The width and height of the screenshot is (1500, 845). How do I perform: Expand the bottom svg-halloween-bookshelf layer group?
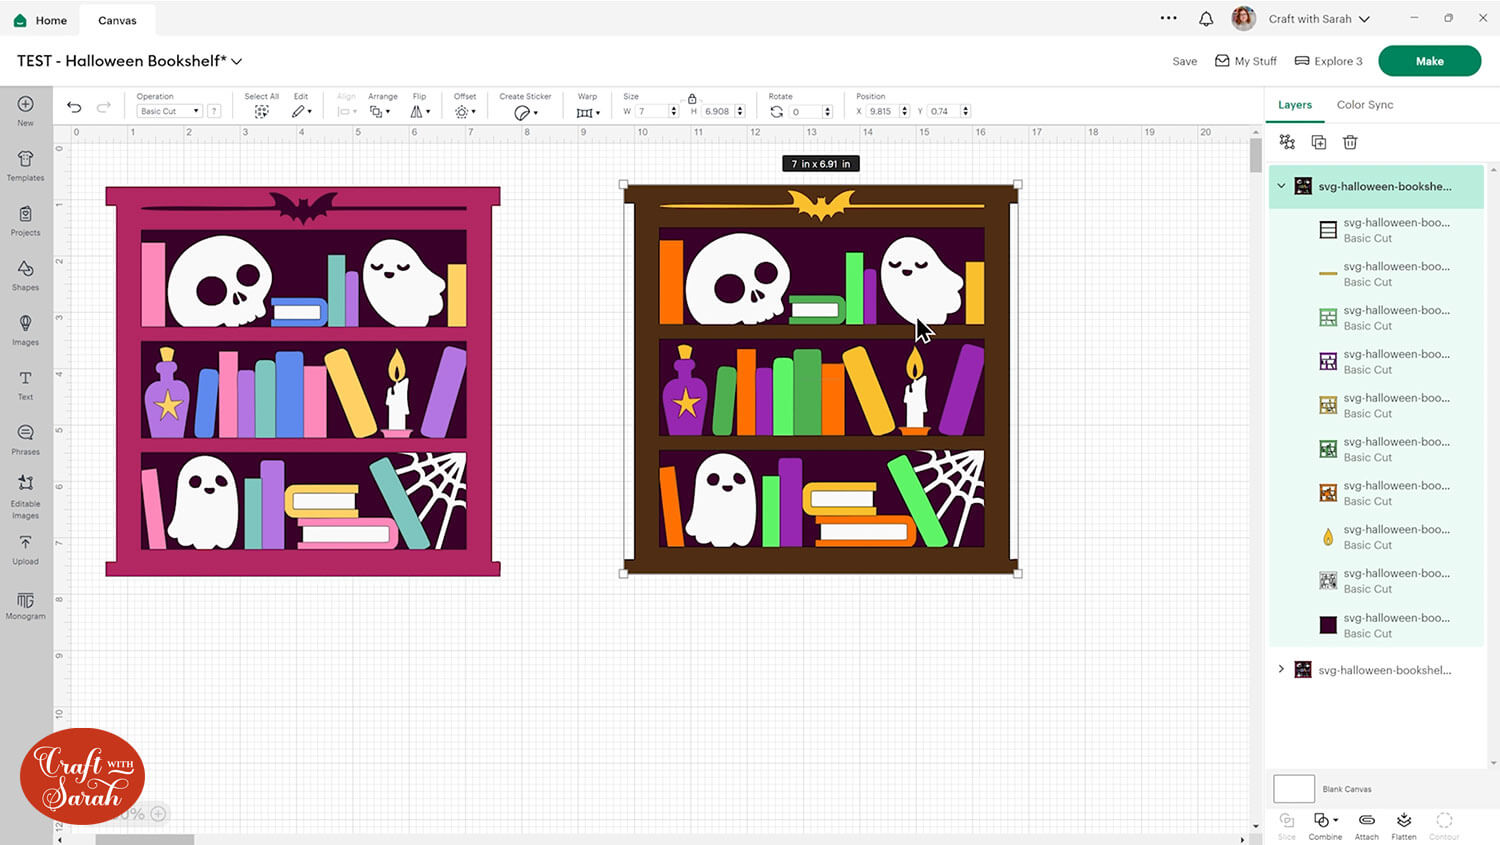click(x=1281, y=669)
